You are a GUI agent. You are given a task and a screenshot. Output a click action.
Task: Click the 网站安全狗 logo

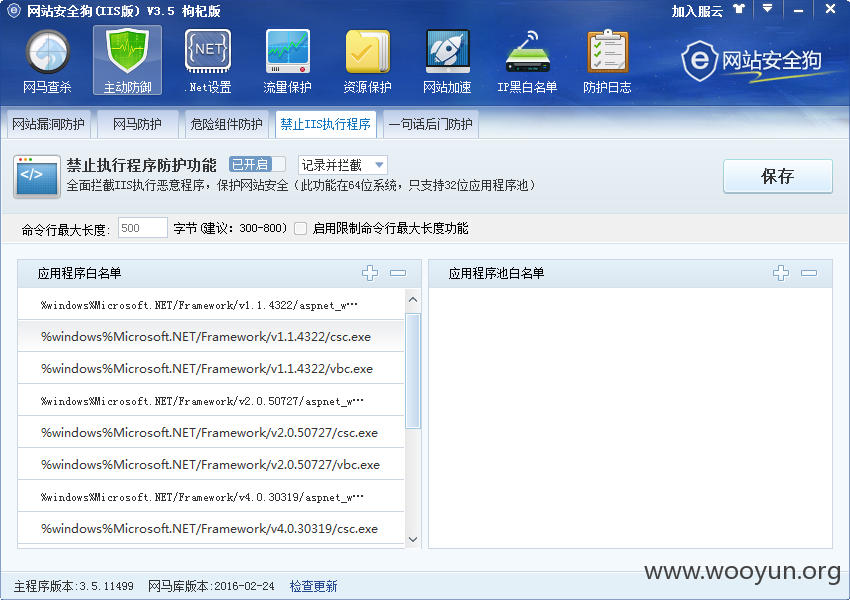coord(752,61)
